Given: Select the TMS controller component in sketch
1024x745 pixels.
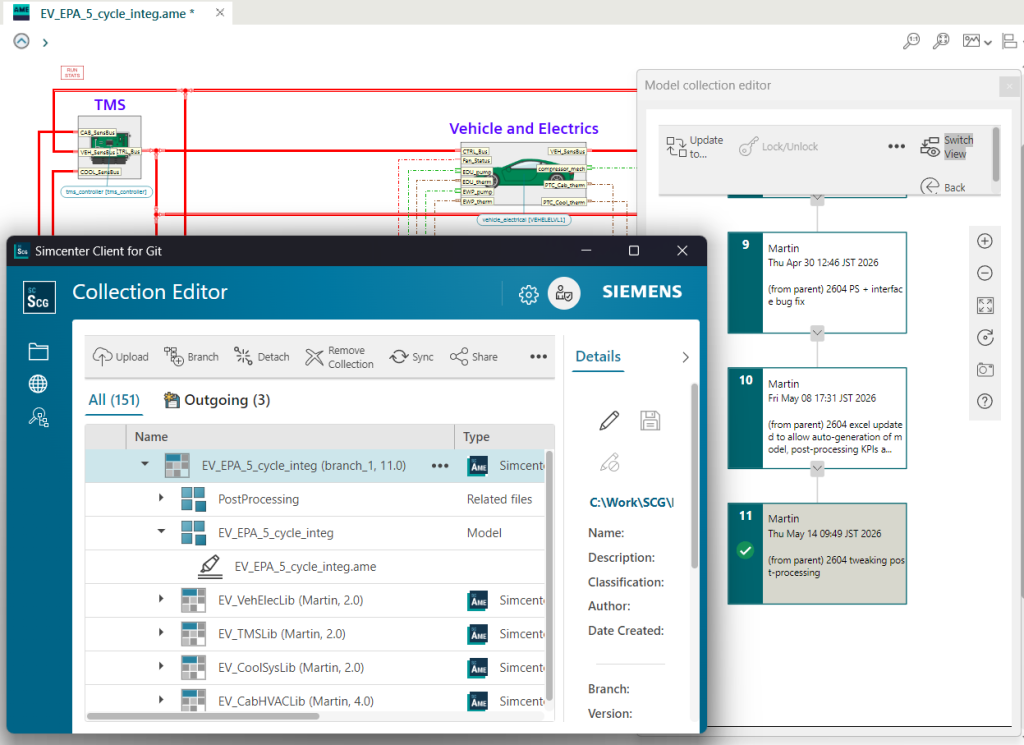Looking at the screenshot, I should point(109,148).
